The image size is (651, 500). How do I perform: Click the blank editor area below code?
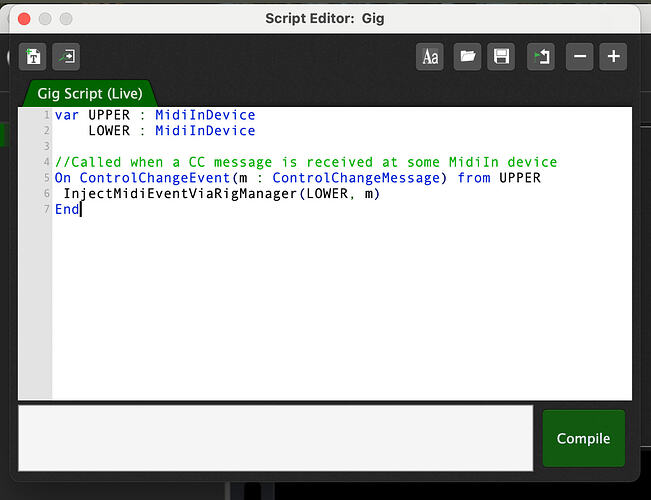coord(340,307)
